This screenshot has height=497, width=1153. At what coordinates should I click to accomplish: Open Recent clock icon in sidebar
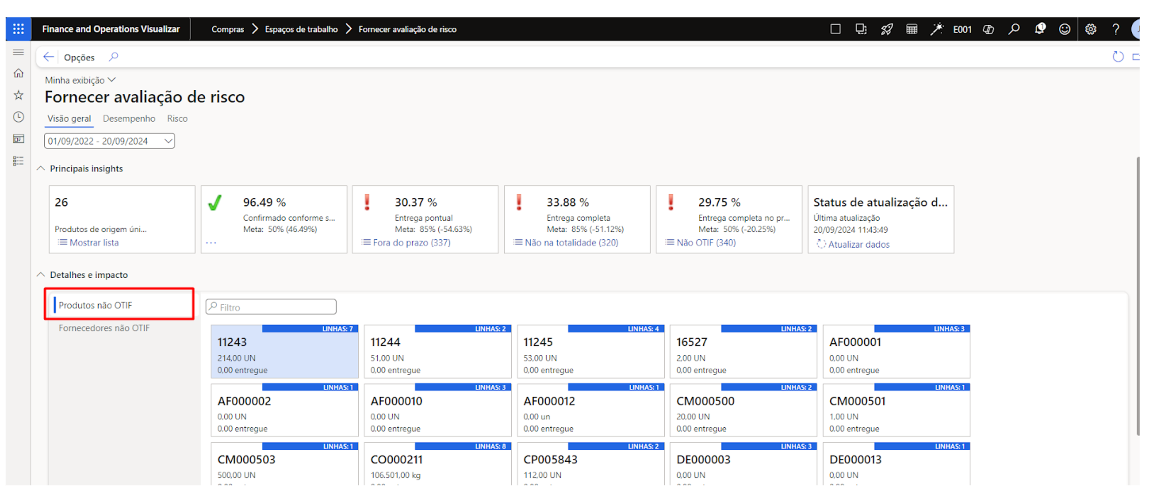point(18,117)
